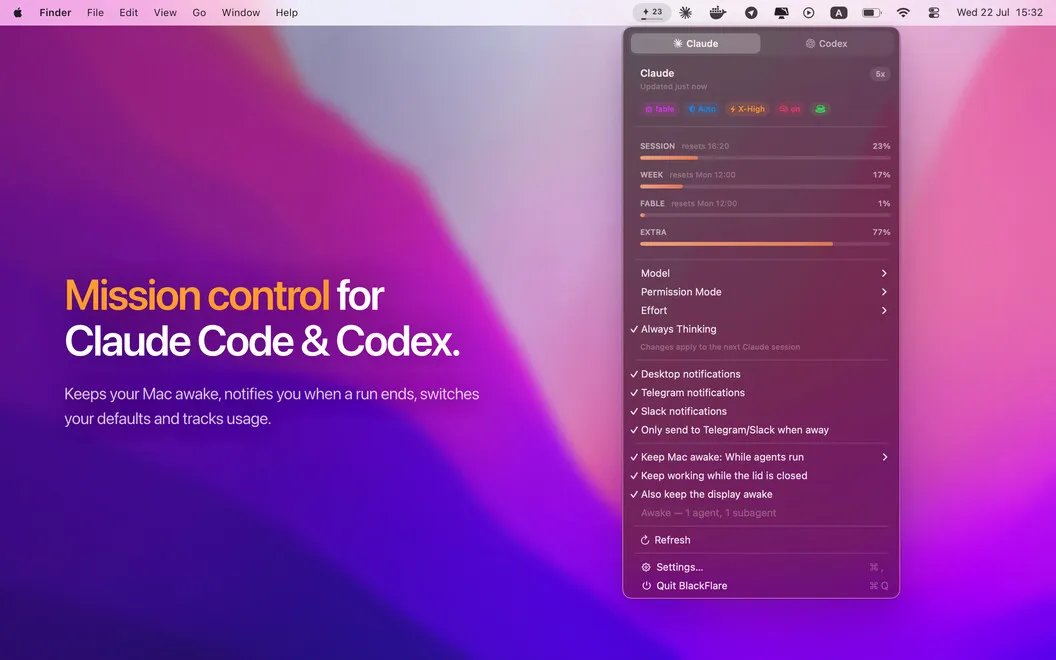Open Control Center from menu bar
This screenshot has width=1056, height=660.
[933, 13]
